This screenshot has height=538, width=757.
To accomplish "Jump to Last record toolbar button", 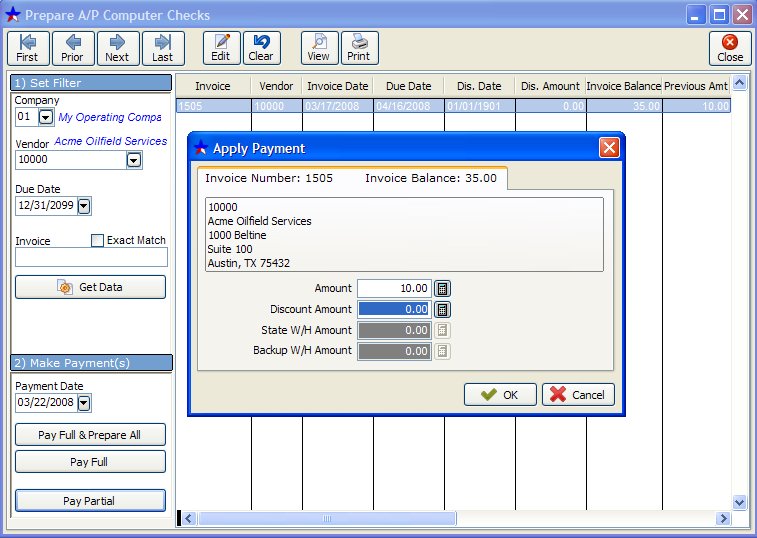I will tap(163, 48).
